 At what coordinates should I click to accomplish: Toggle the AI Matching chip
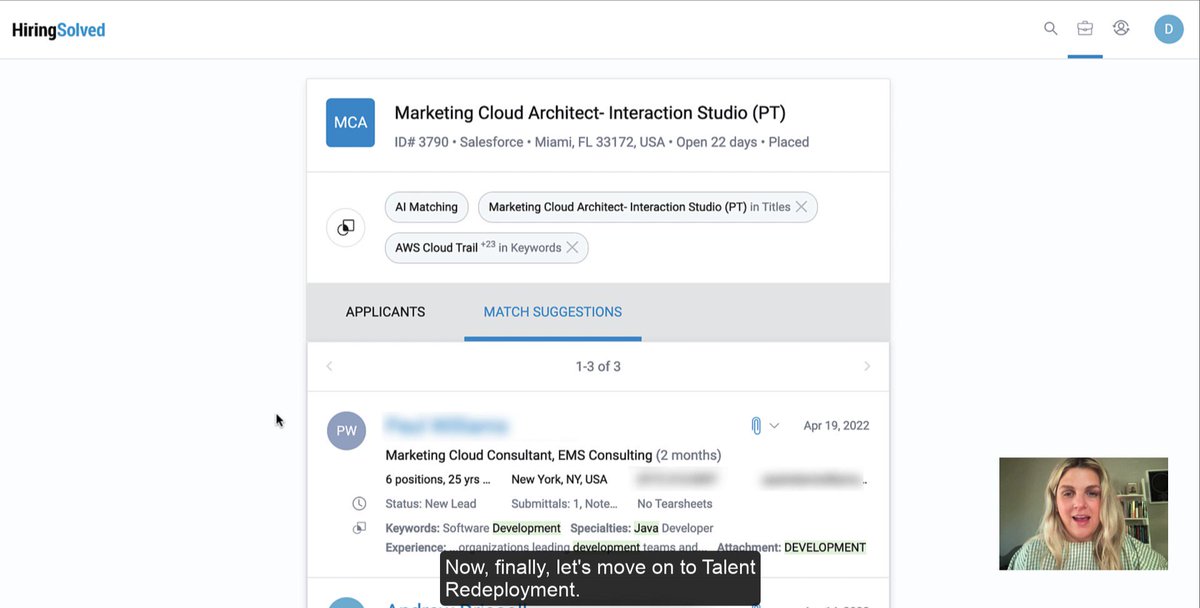click(426, 207)
